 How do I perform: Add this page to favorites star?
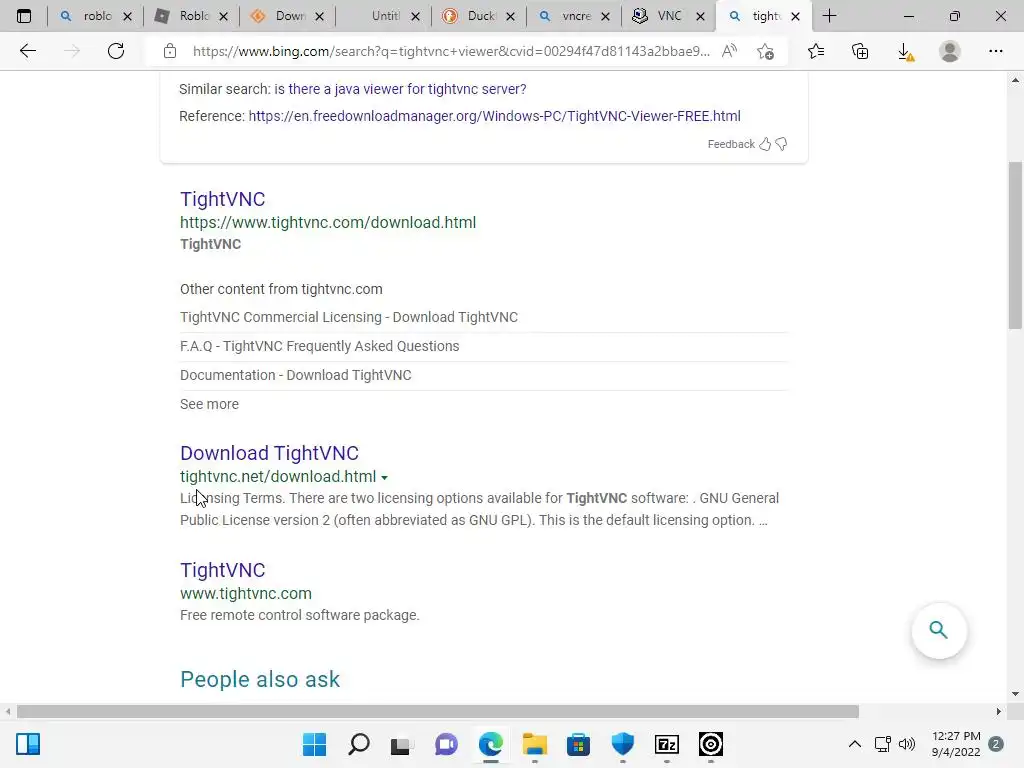click(x=765, y=51)
